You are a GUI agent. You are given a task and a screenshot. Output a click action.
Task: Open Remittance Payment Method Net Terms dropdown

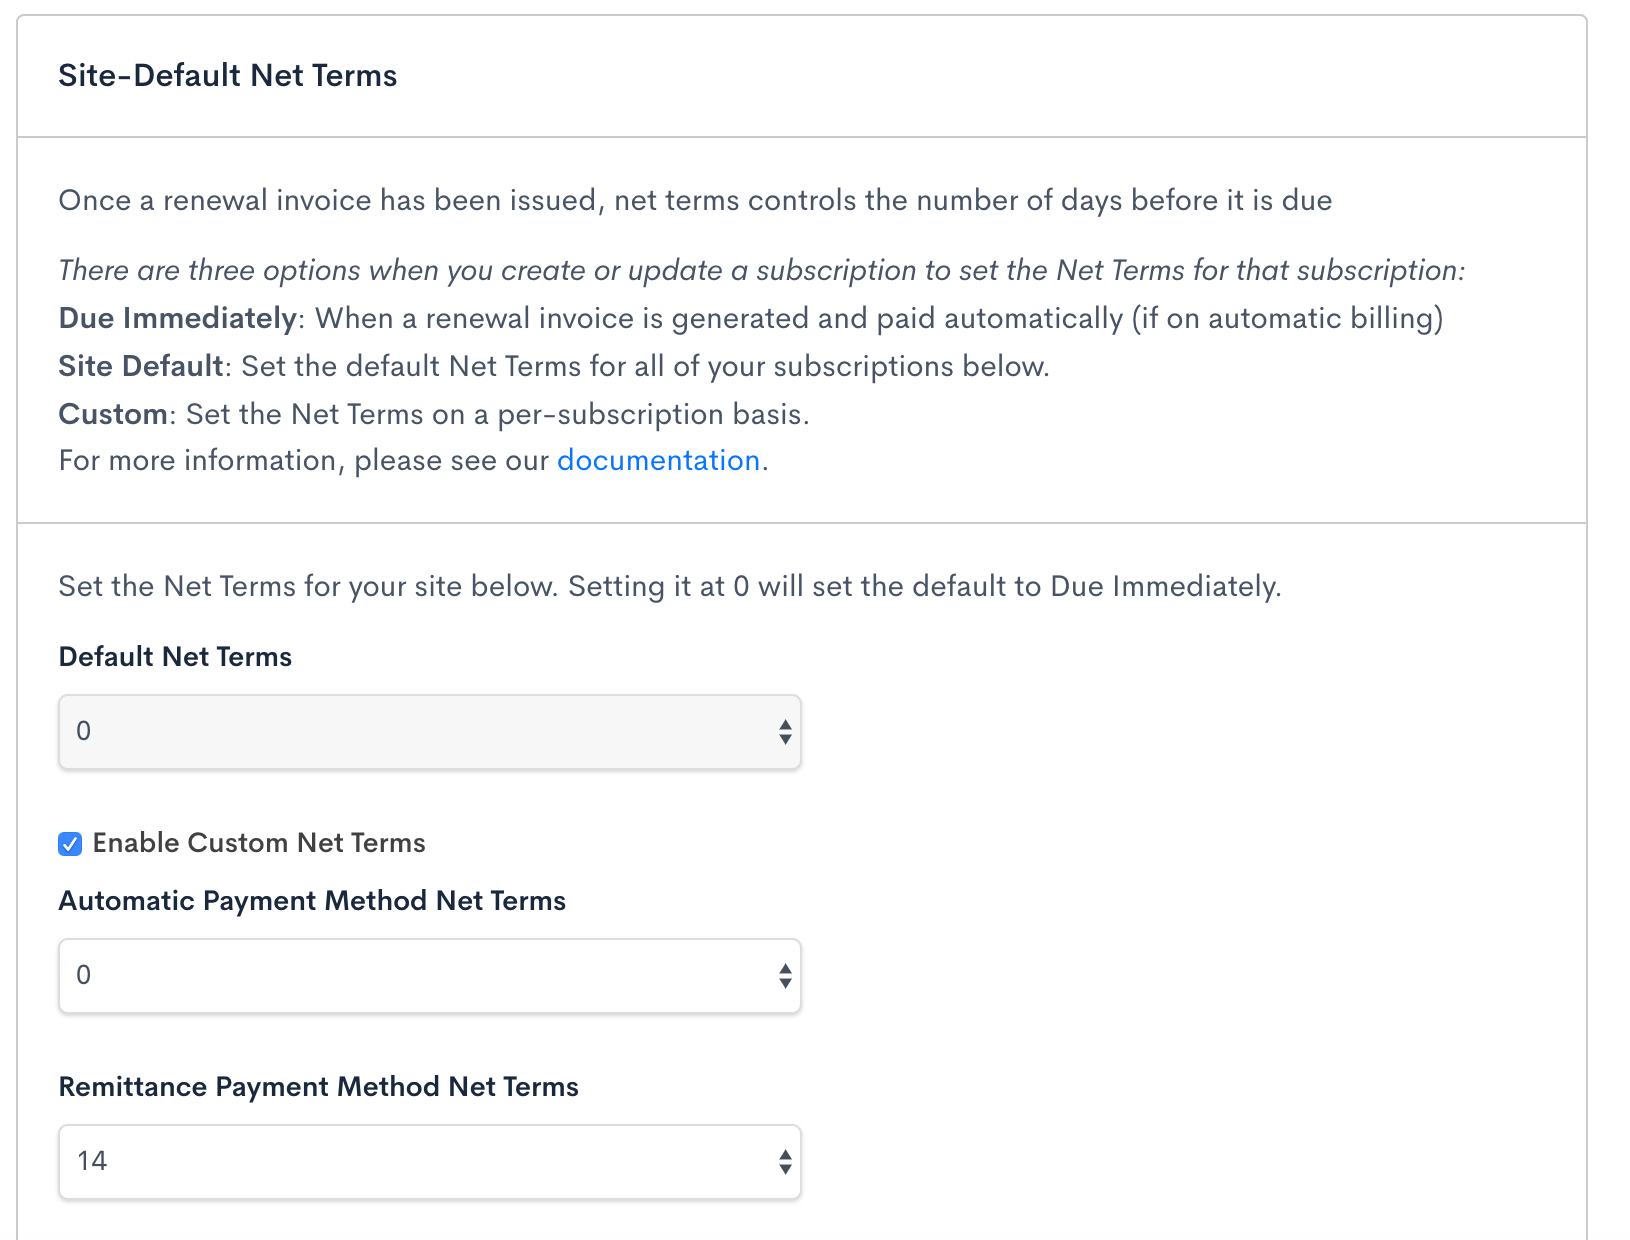(429, 1162)
